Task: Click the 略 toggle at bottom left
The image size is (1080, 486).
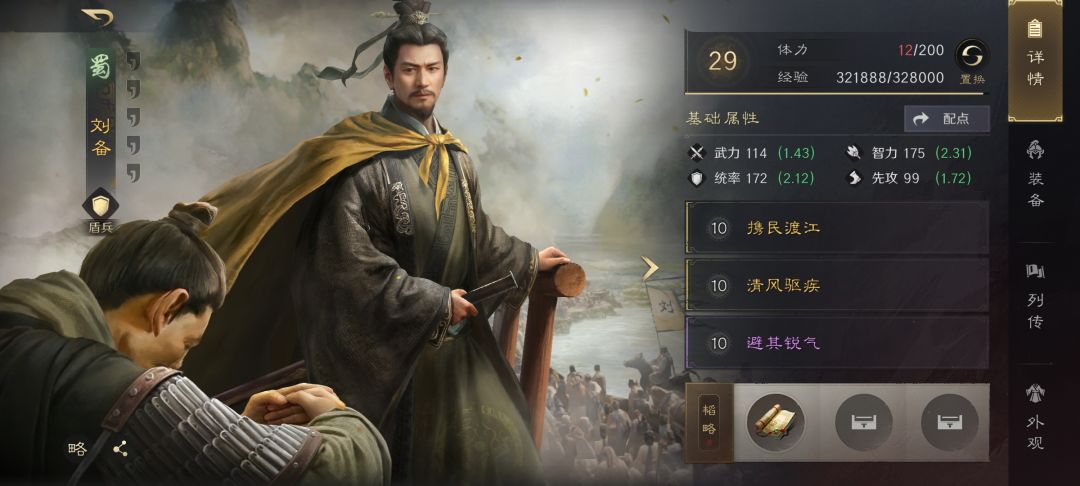Action: (x=77, y=450)
